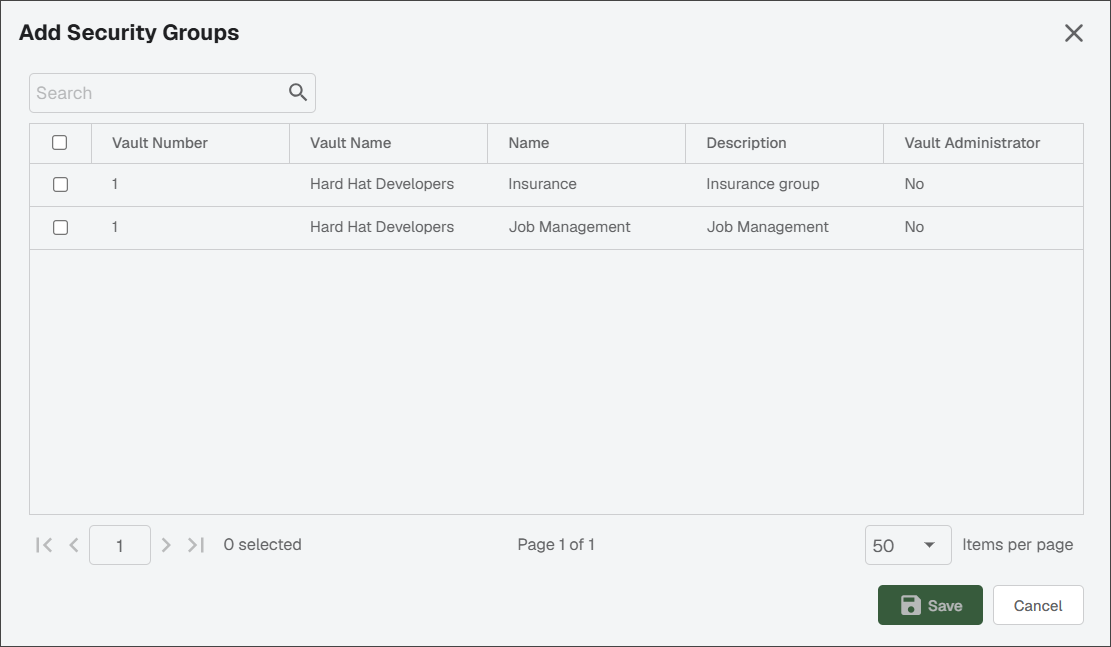Click the Page 1 of 1 label
1111x647 pixels.
pyautogui.click(x=556, y=544)
